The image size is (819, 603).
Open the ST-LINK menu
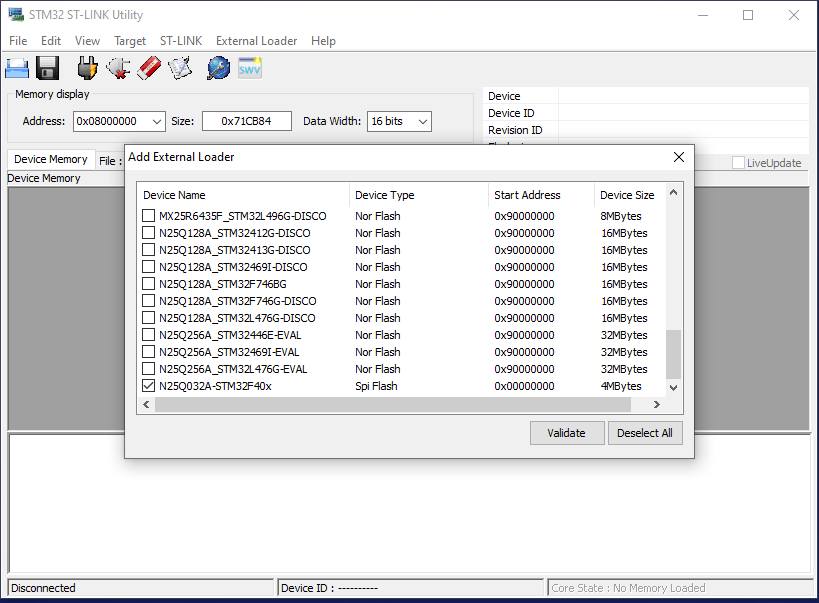point(181,41)
